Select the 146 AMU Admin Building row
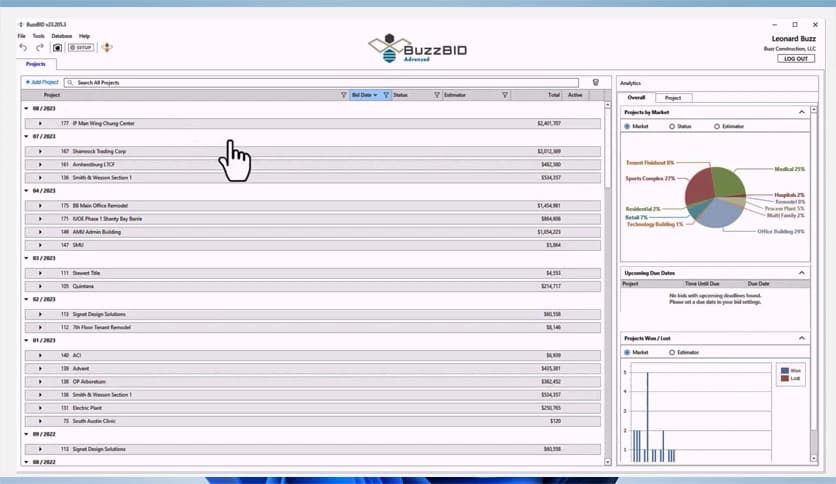The image size is (836, 484). [x=312, y=232]
